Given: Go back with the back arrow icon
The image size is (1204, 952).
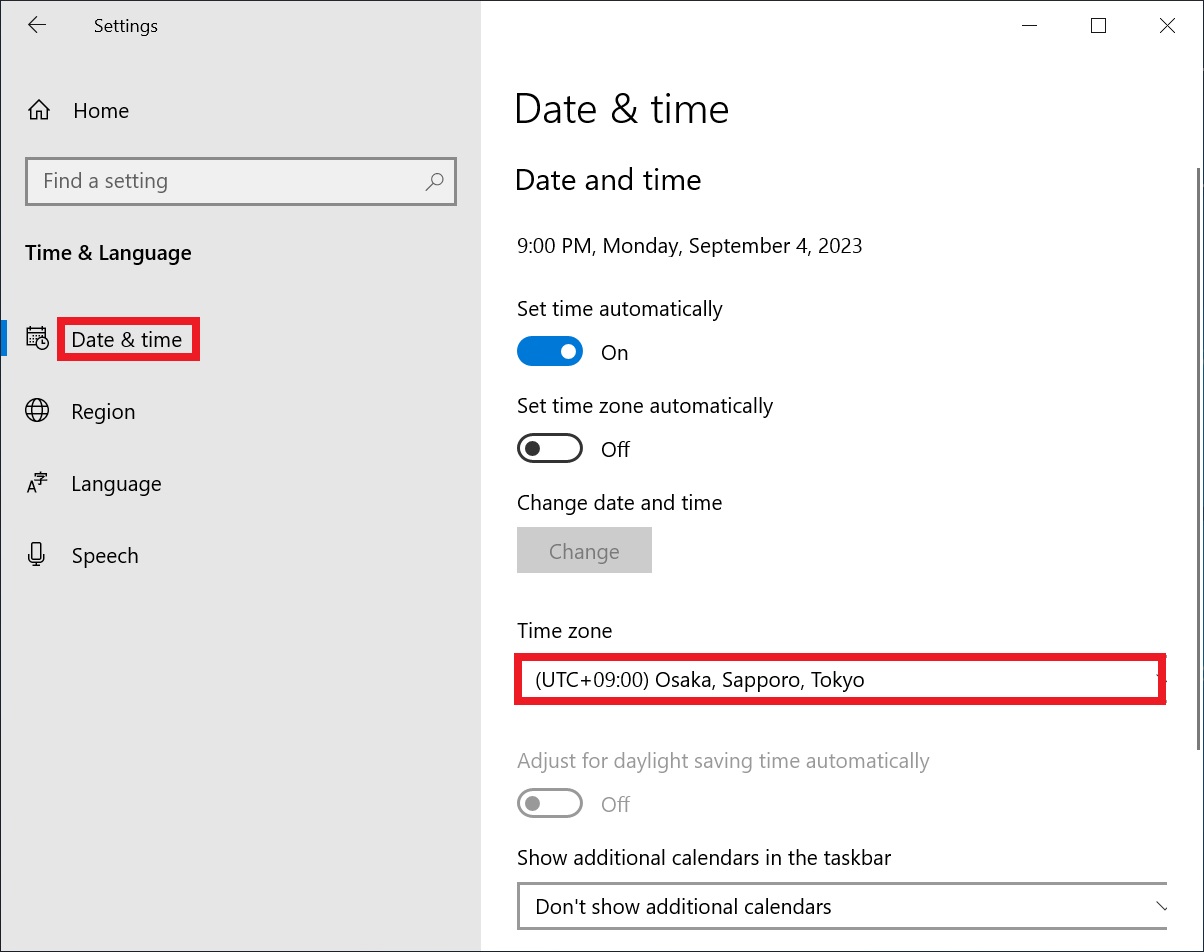Looking at the screenshot, I should (x=37, y=26).
